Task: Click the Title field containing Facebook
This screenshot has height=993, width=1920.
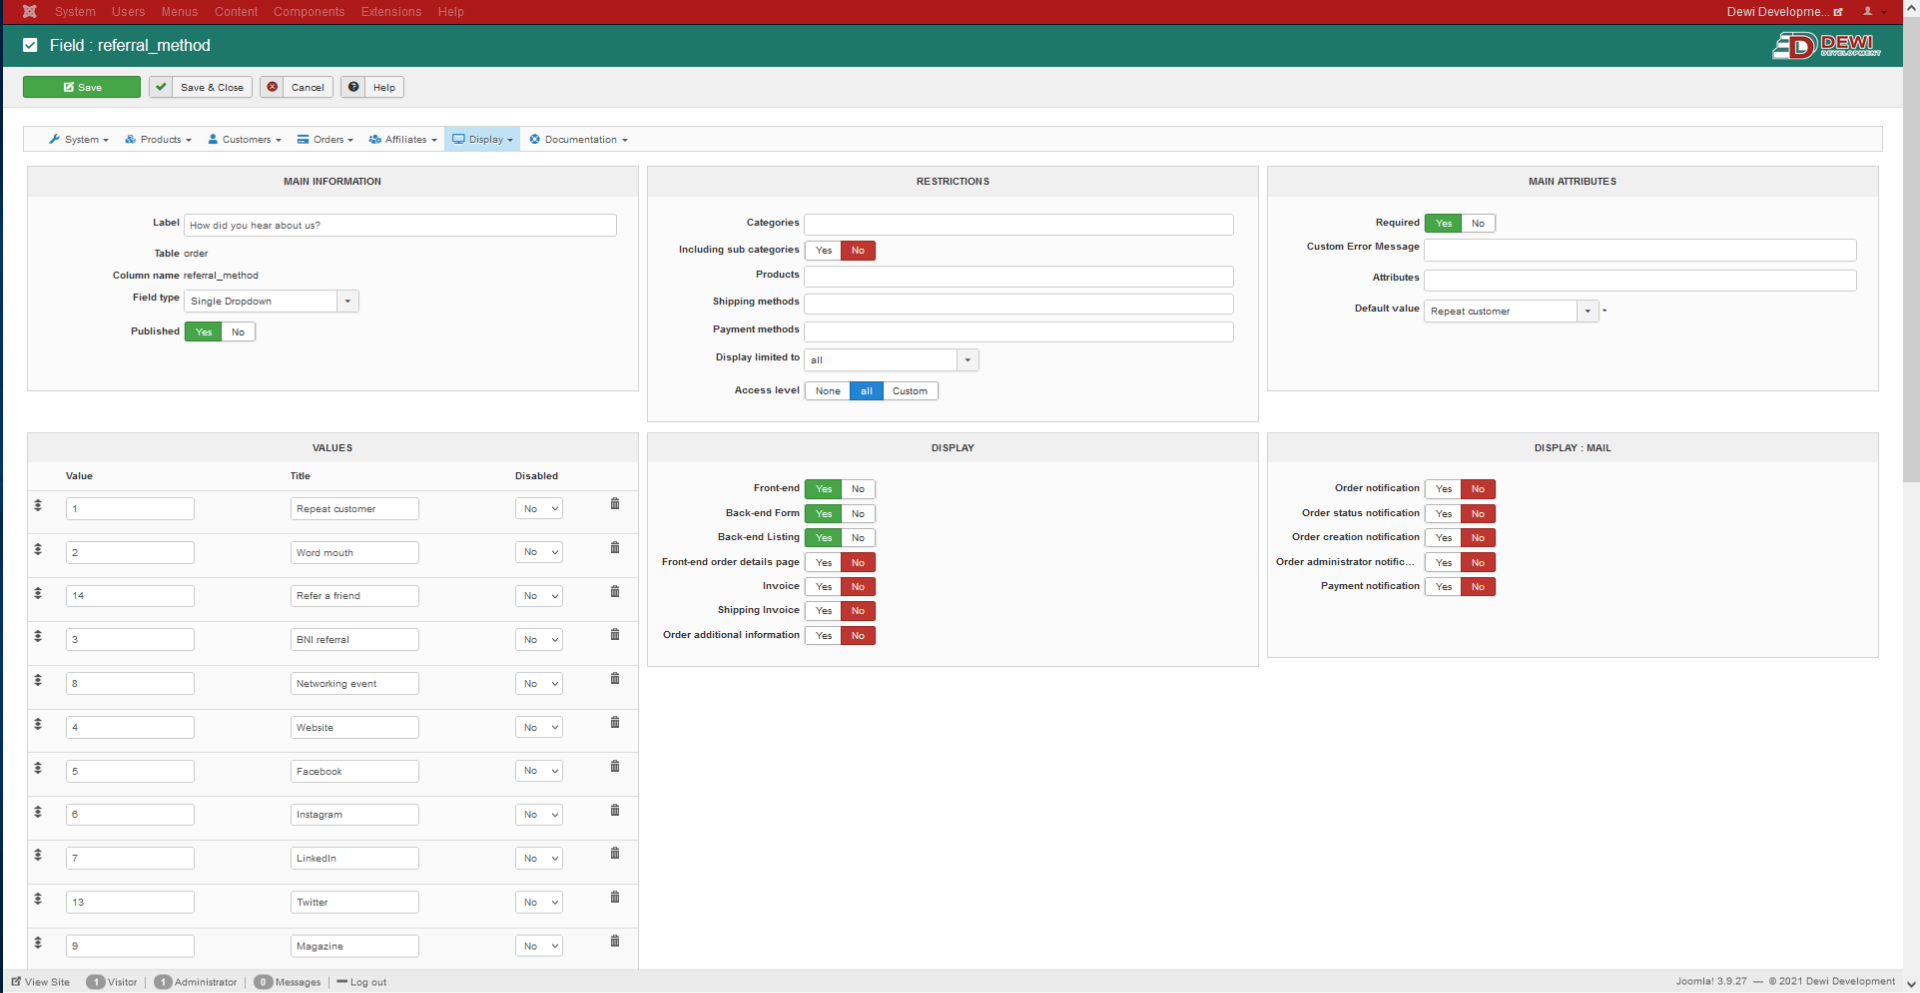Action: click(354, 771)
